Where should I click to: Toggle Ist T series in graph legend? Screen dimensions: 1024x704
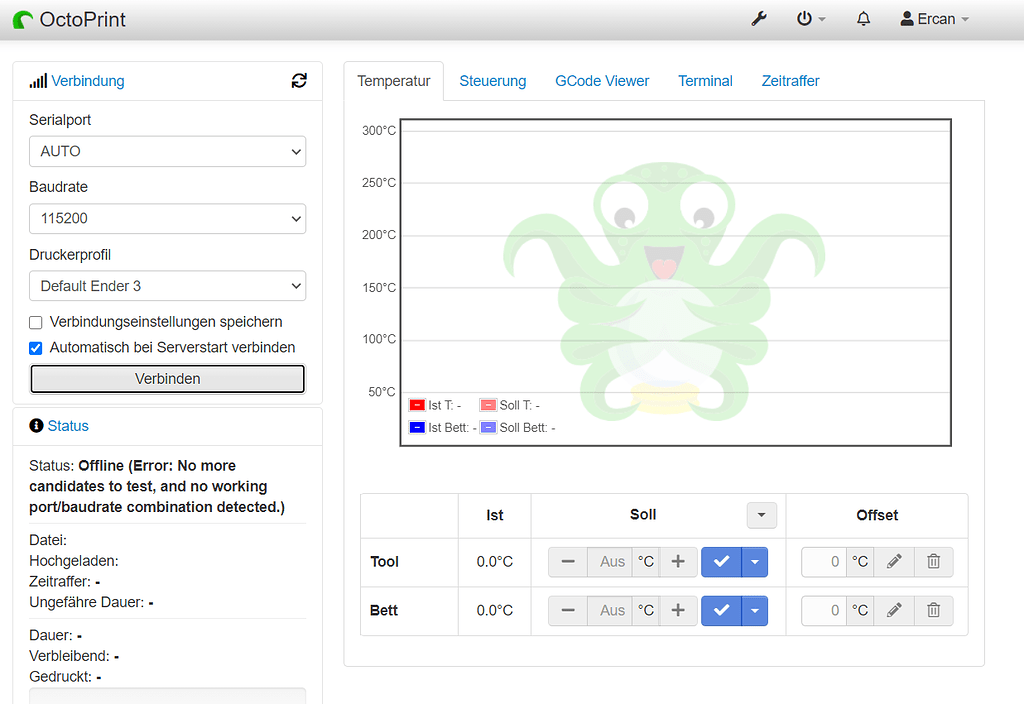[417, 405]
